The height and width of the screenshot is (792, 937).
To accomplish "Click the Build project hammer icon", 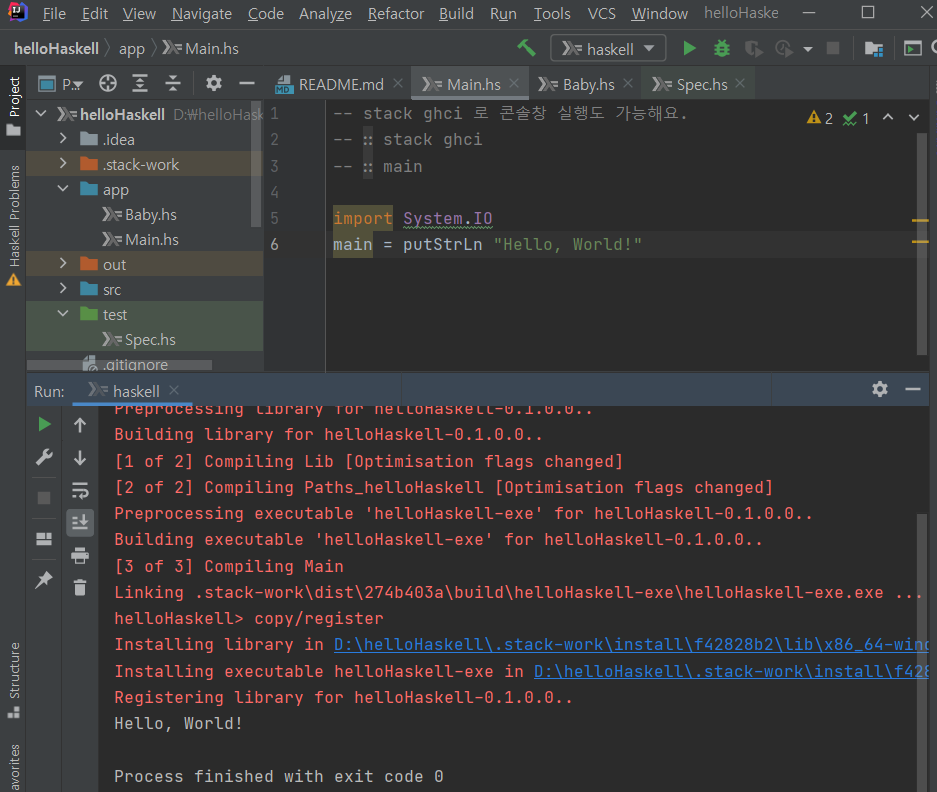I will pos(526,48).
